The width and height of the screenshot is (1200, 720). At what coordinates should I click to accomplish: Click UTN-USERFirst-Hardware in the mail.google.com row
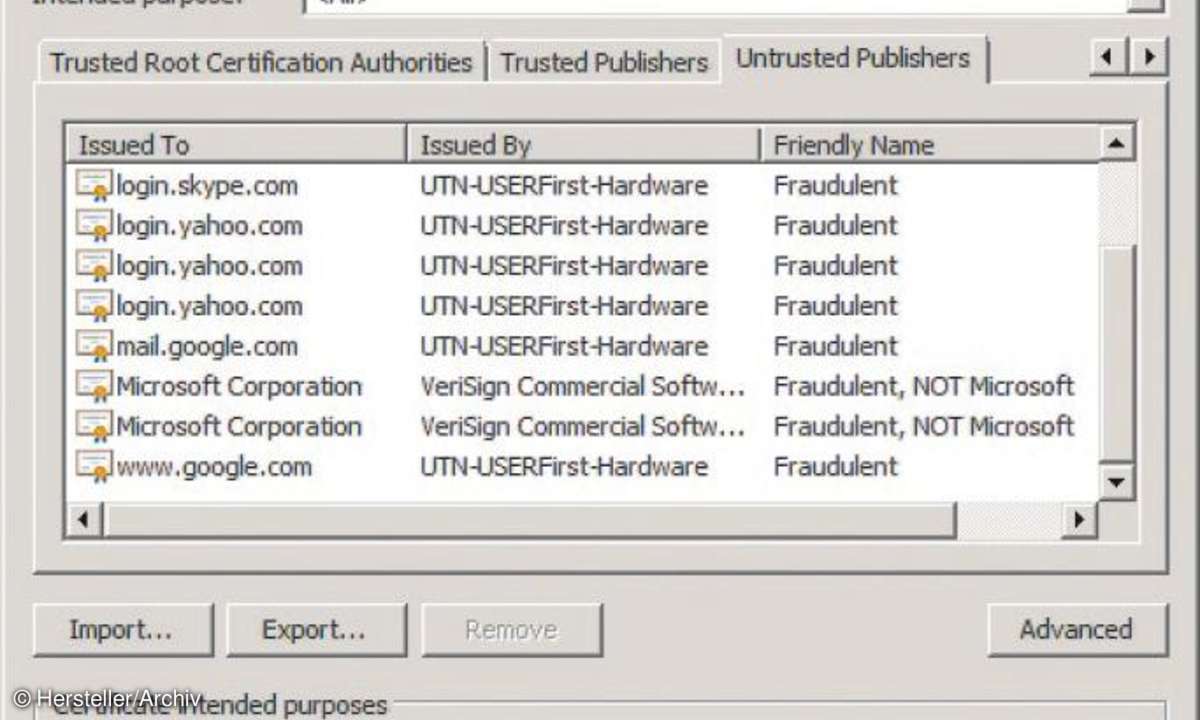[x=564, y=347]
